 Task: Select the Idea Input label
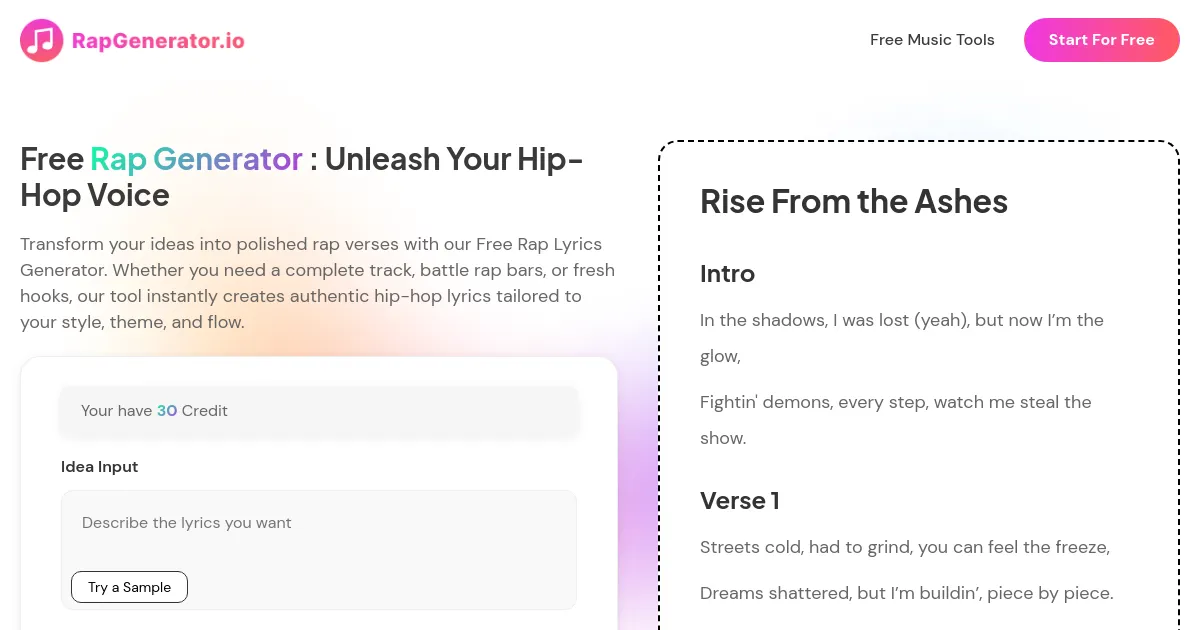point(99,466)
